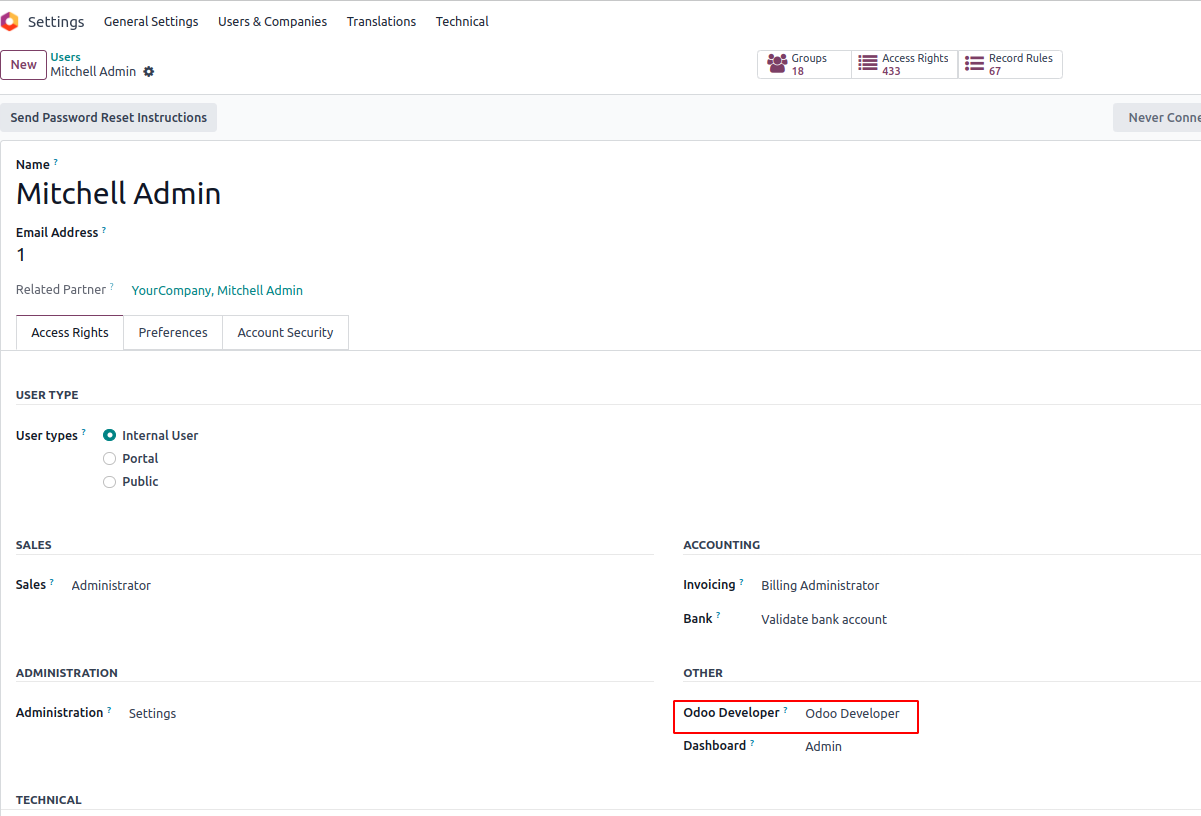Click the Odoo Settings app logo icon

coord(10,21)
